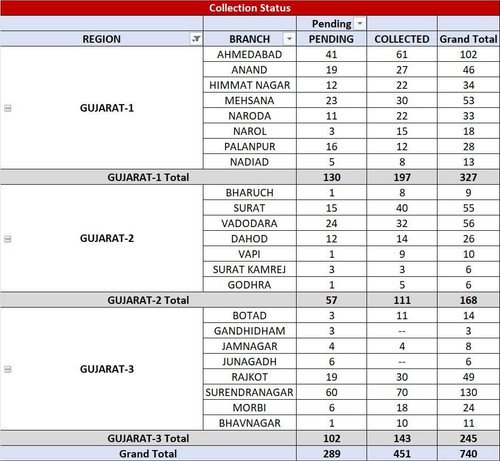This screenshot has height=461, width=500.
Task: Collapse the GUJARAT-1 group
Action: (8, 108)
